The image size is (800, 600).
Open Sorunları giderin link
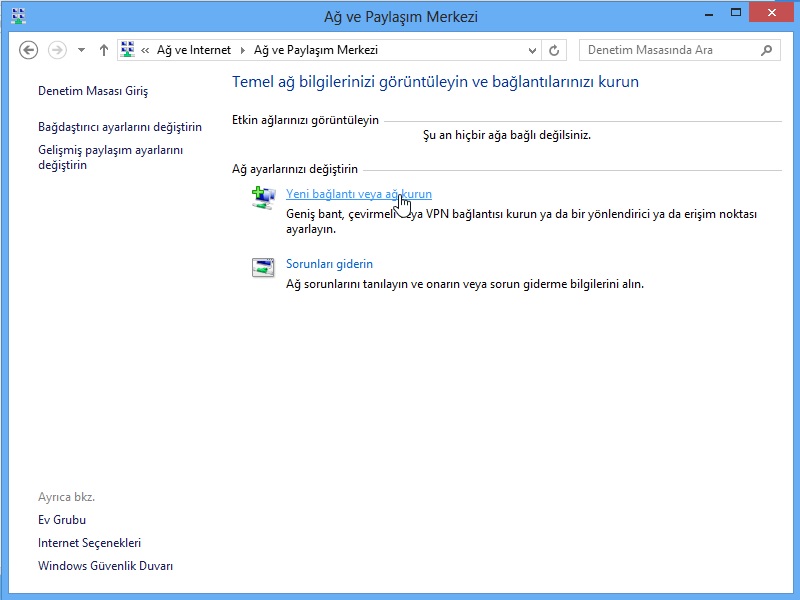point(329,264)
